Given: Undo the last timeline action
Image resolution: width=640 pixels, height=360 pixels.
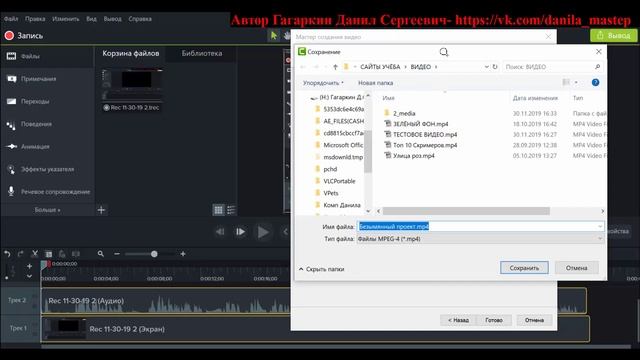Looking at the screenshot, I should (x=7, y=254).
